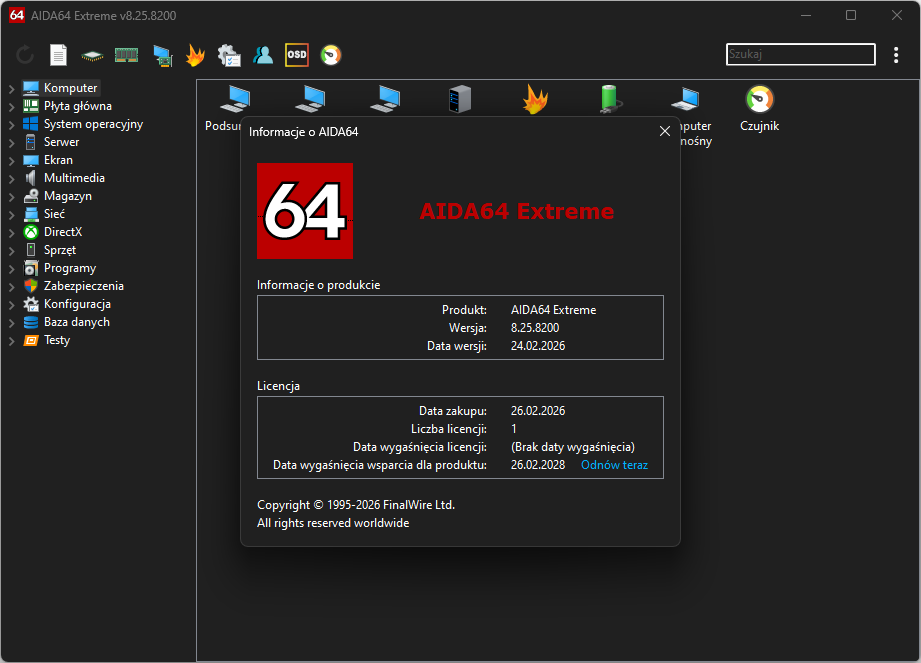
Task: Click the Sieć network icon
Action: click(31, 214)
